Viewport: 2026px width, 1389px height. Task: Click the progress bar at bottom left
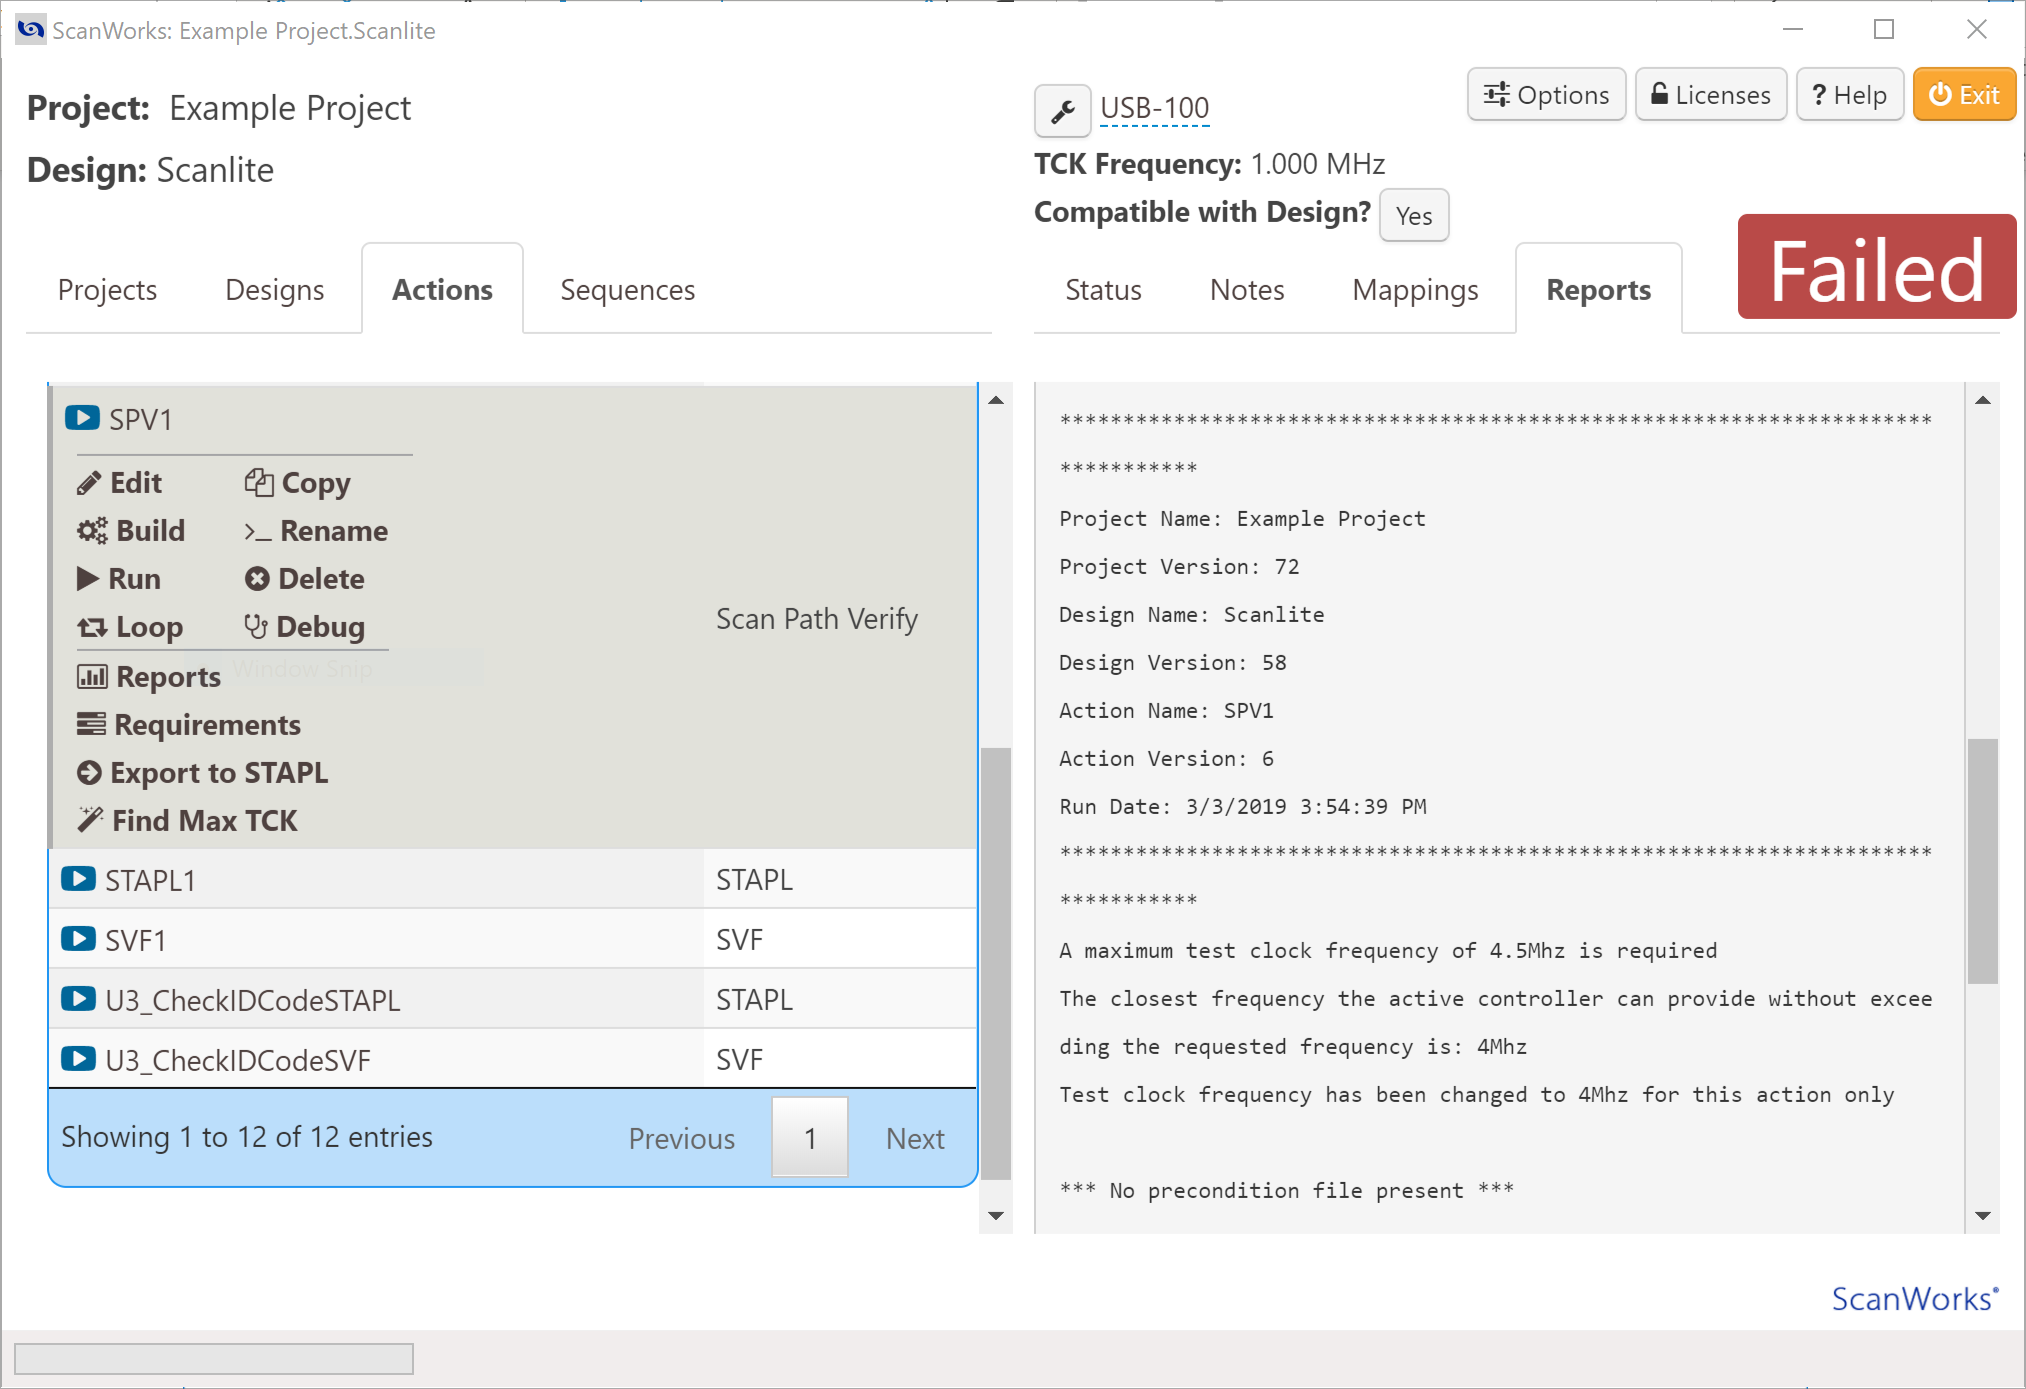coord(214,1358)
